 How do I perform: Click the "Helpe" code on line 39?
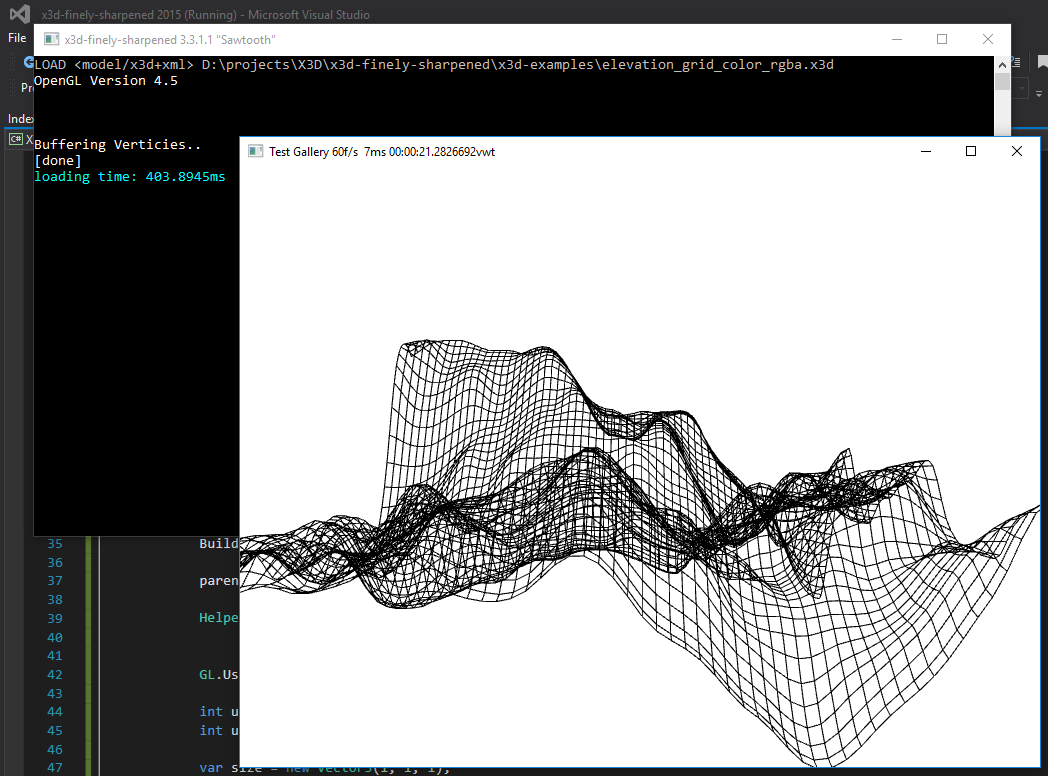coord(219,618)
